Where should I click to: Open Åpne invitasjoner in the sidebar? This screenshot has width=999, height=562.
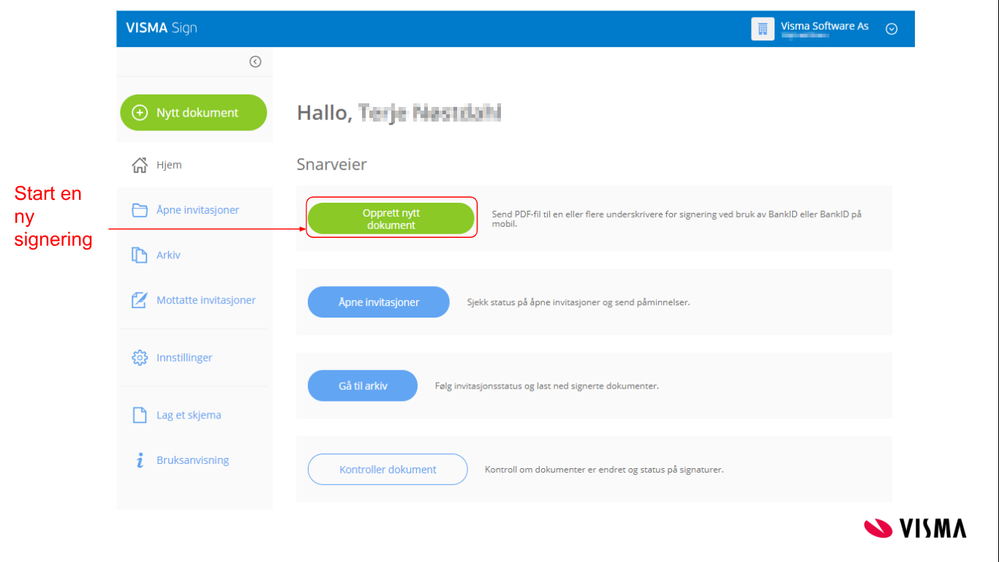point(198,210)
